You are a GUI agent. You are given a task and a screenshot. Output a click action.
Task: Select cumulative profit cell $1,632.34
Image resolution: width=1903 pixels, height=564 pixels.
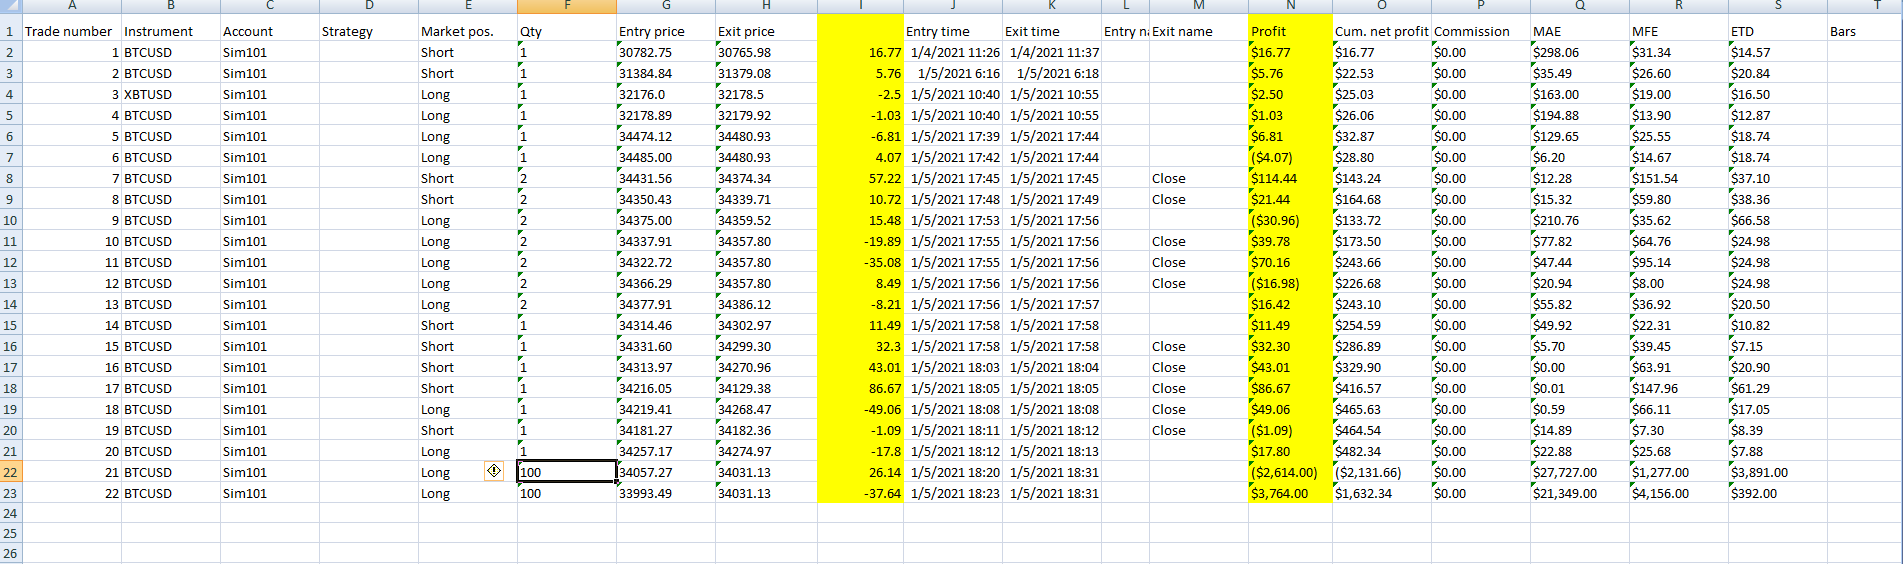pos(1381,493)
